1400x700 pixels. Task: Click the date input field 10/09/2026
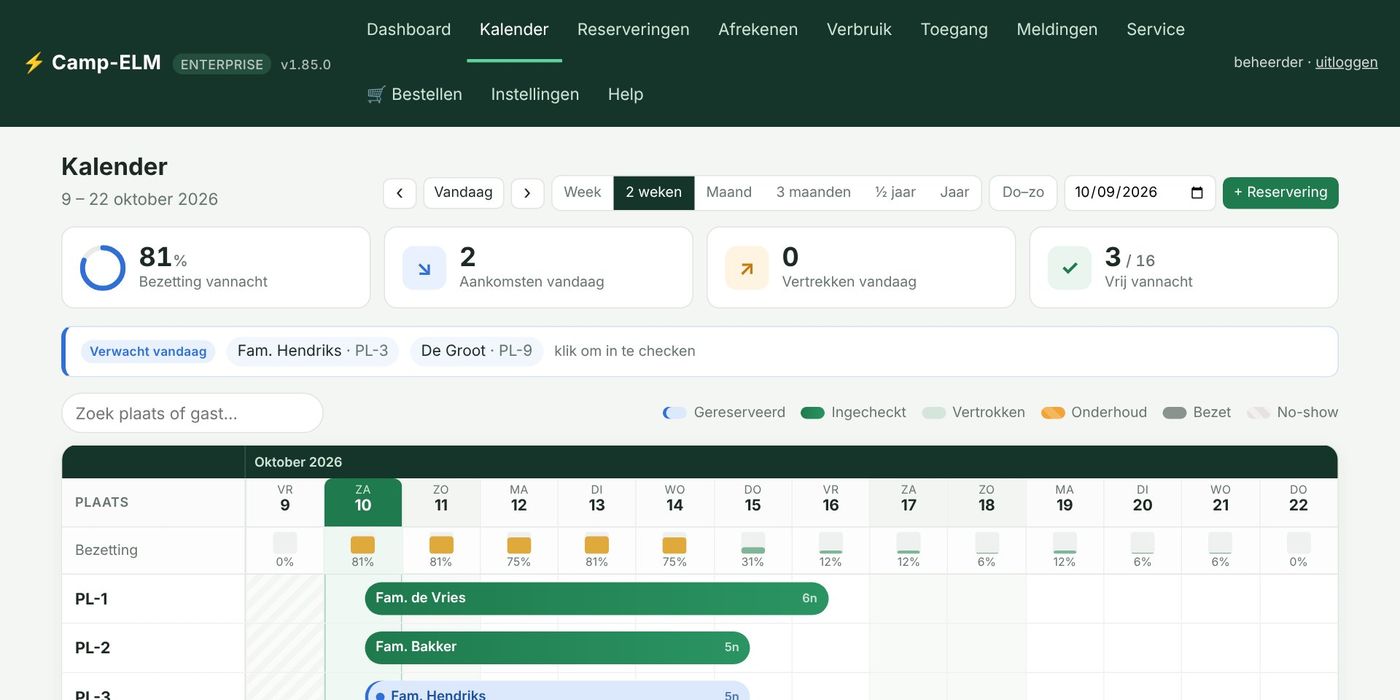coord(1140,193)
